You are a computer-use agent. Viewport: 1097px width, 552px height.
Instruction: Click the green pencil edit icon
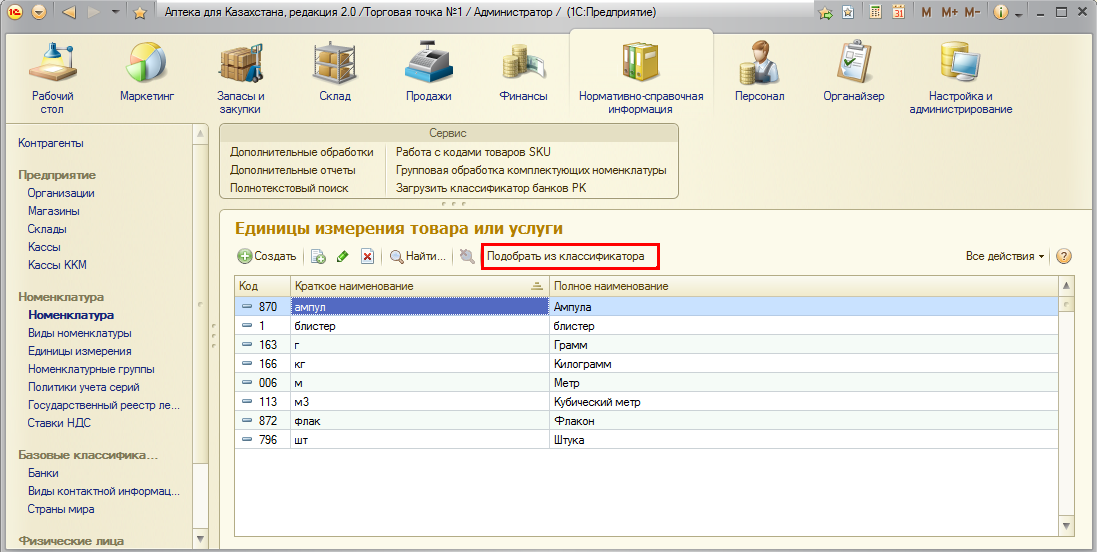343,257
